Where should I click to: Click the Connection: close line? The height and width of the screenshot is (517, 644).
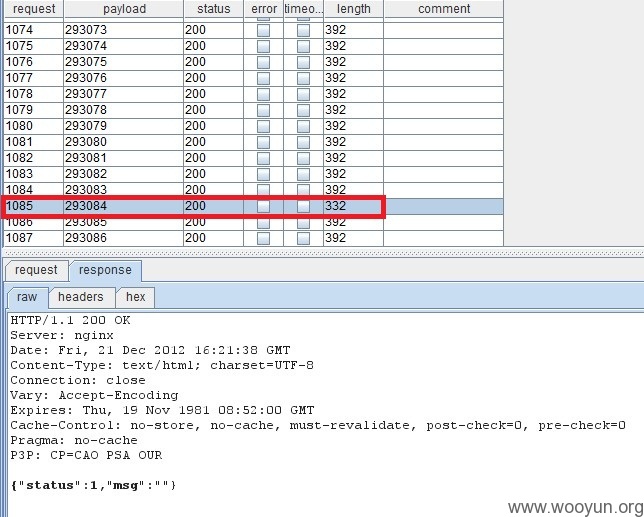point(78,380)
